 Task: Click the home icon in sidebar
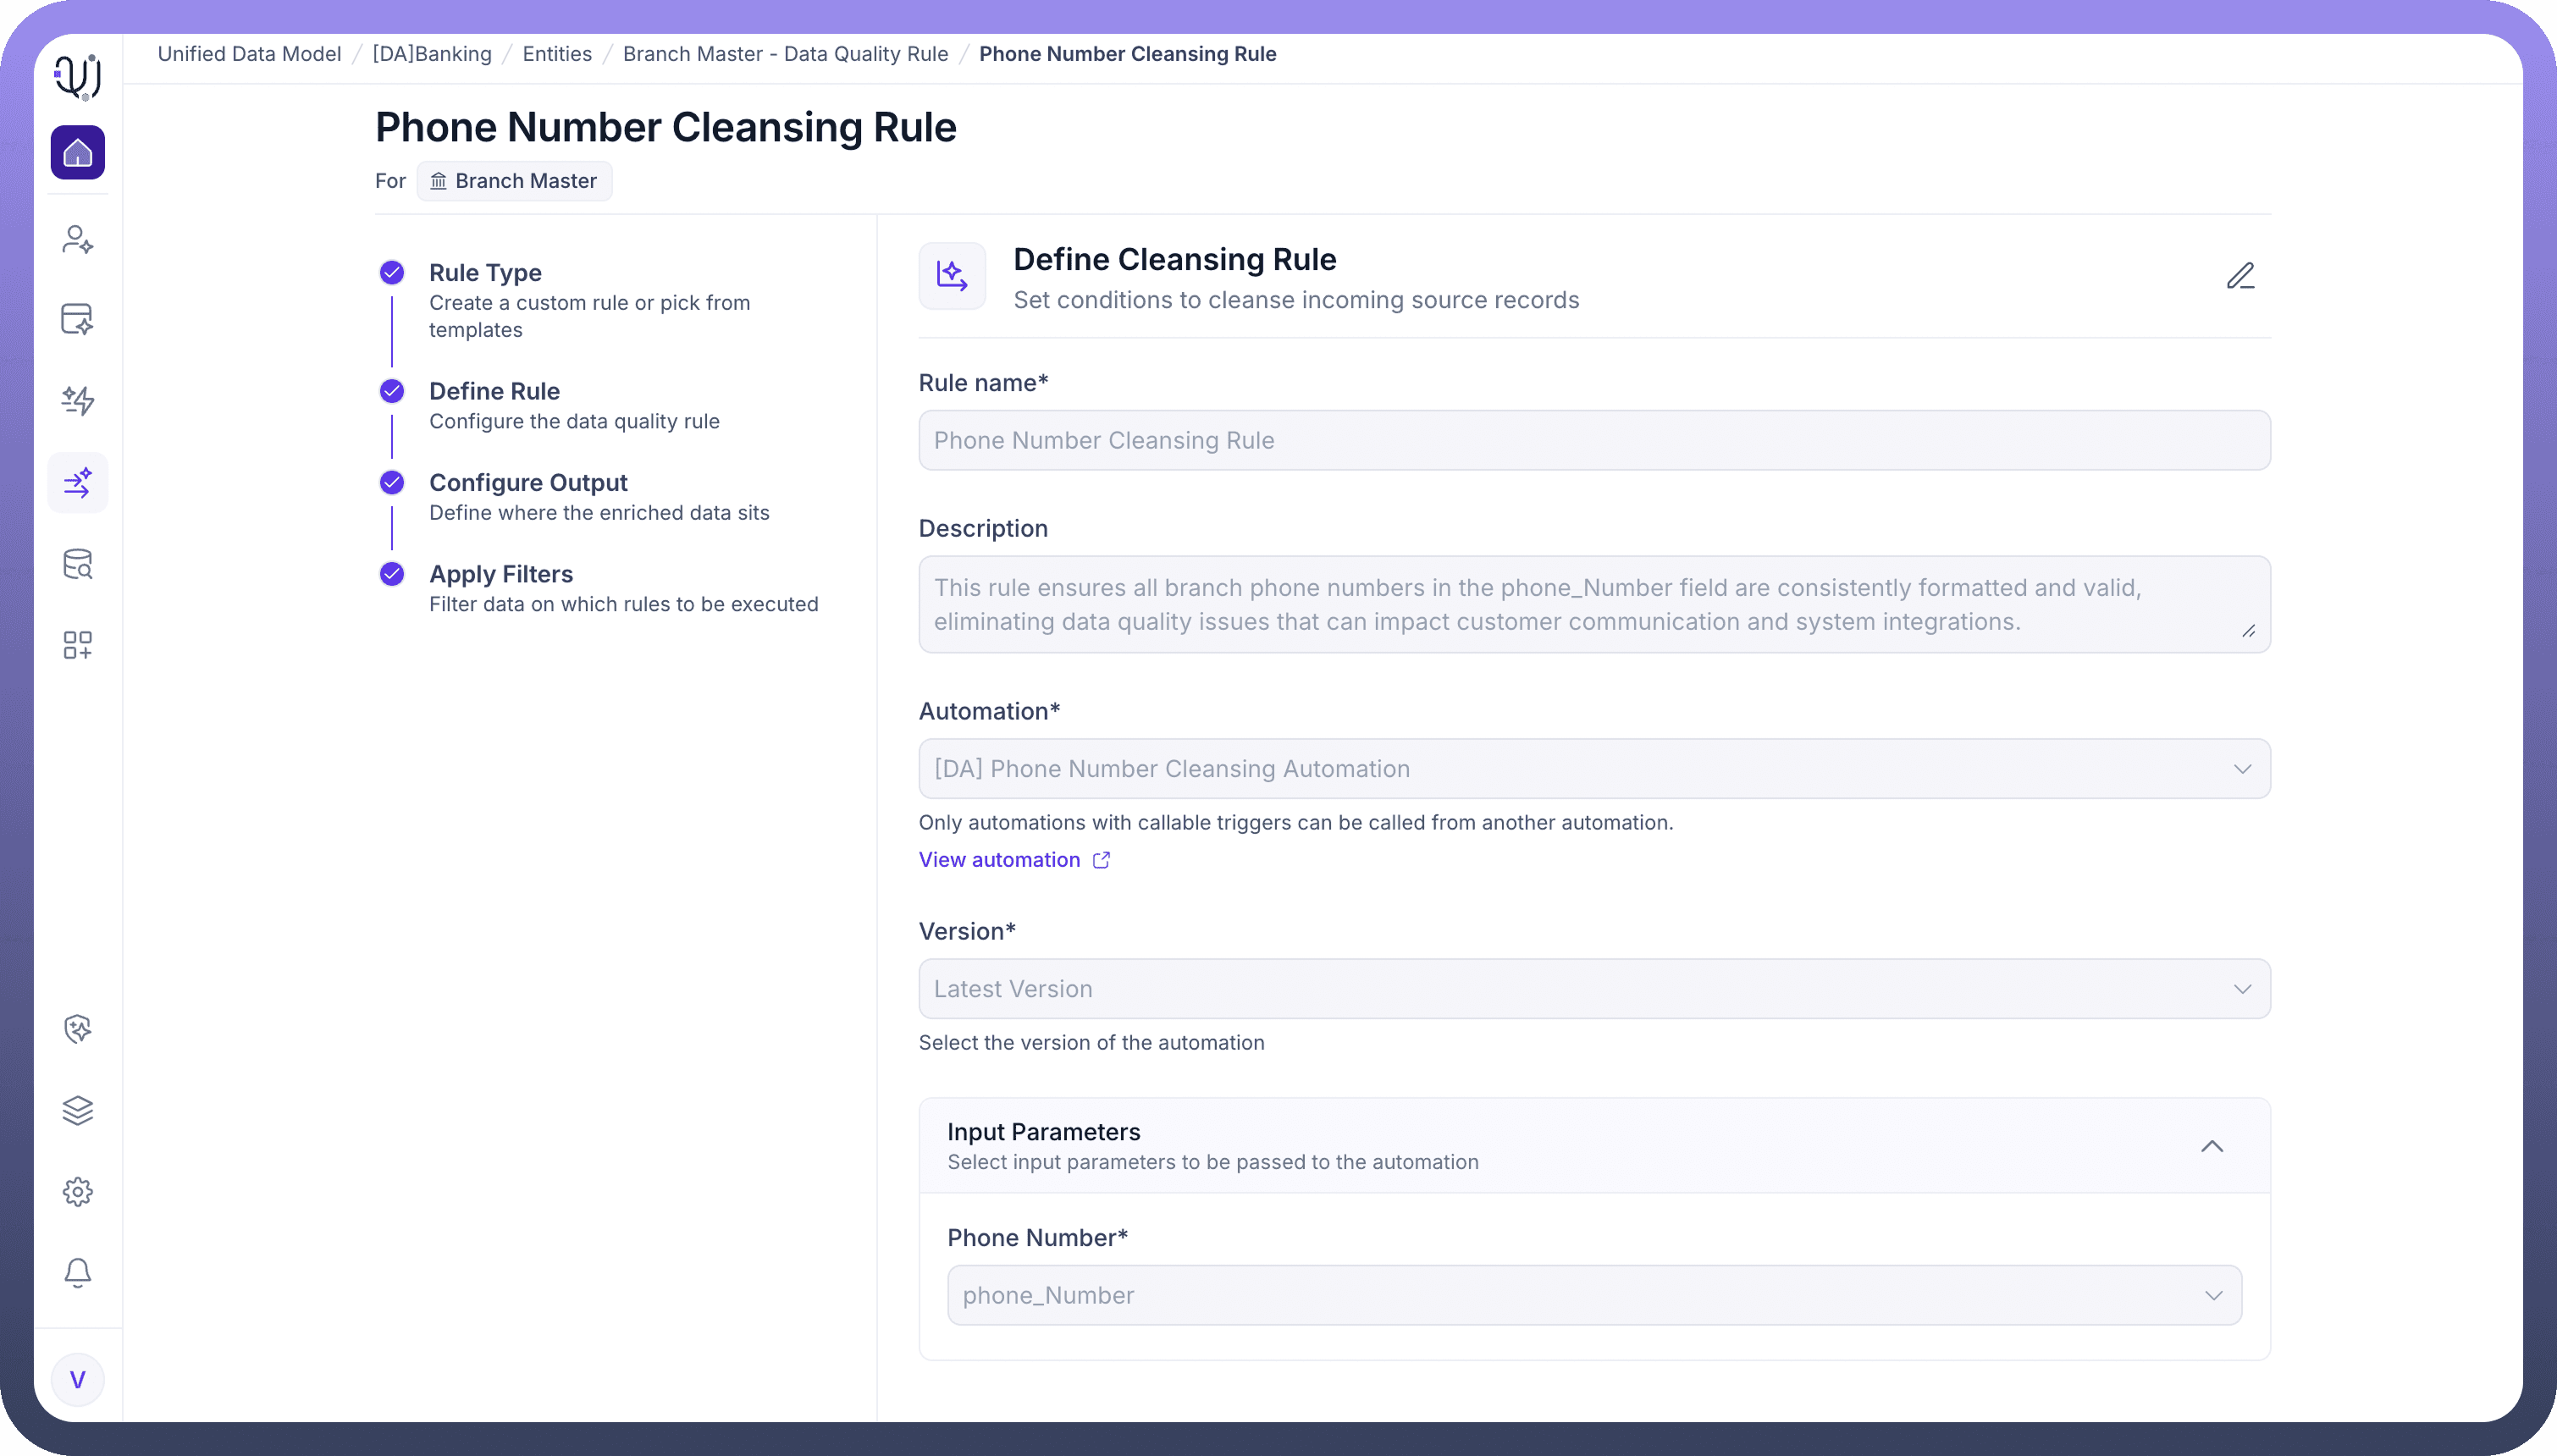tap(77, 152)
